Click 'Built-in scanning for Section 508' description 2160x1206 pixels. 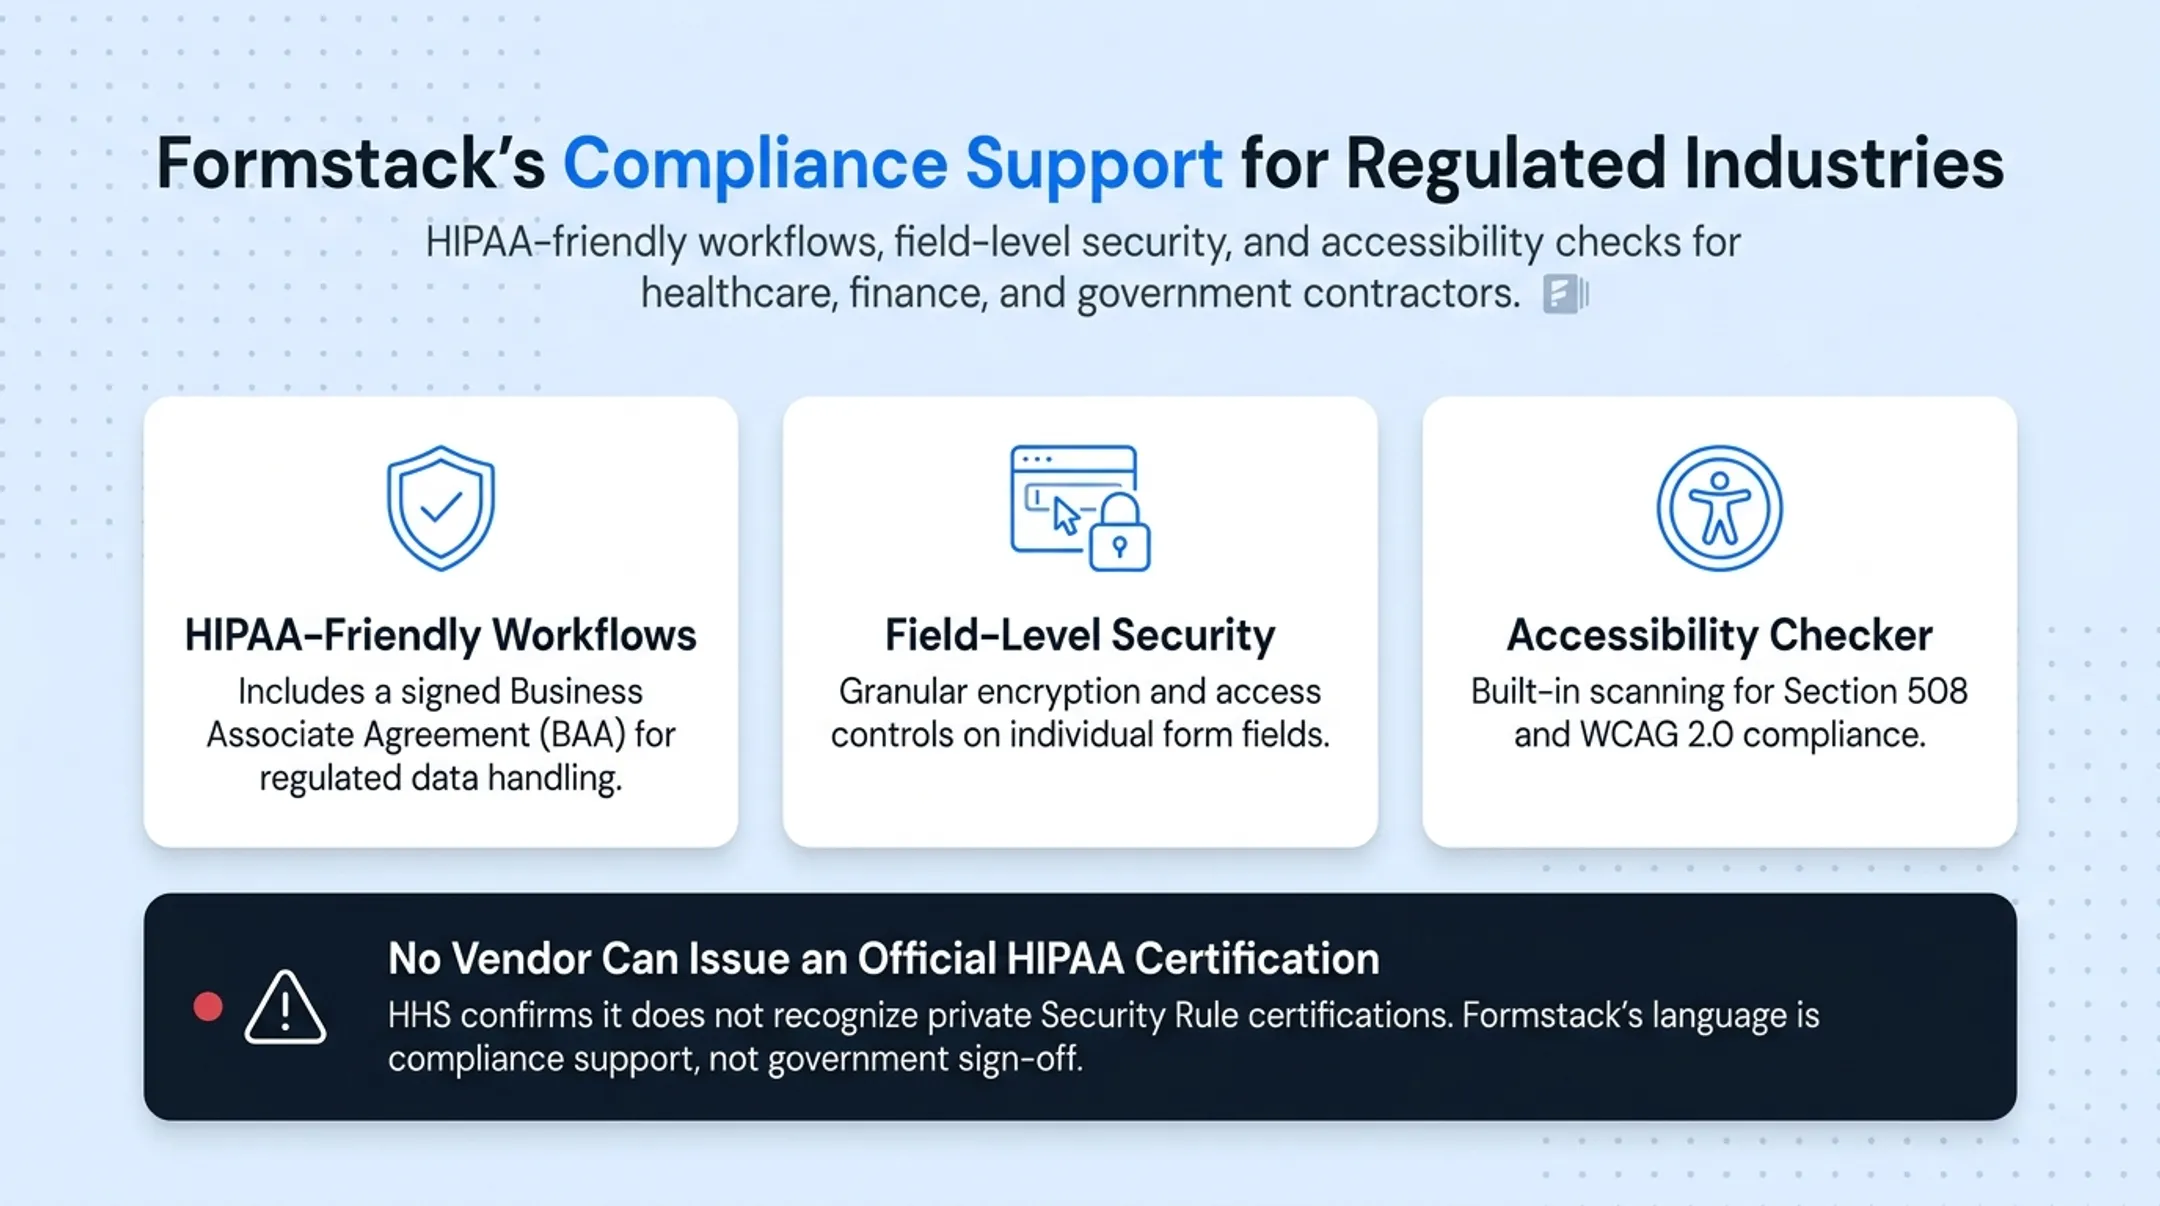pyautogui.click(x=1719, y=713)
